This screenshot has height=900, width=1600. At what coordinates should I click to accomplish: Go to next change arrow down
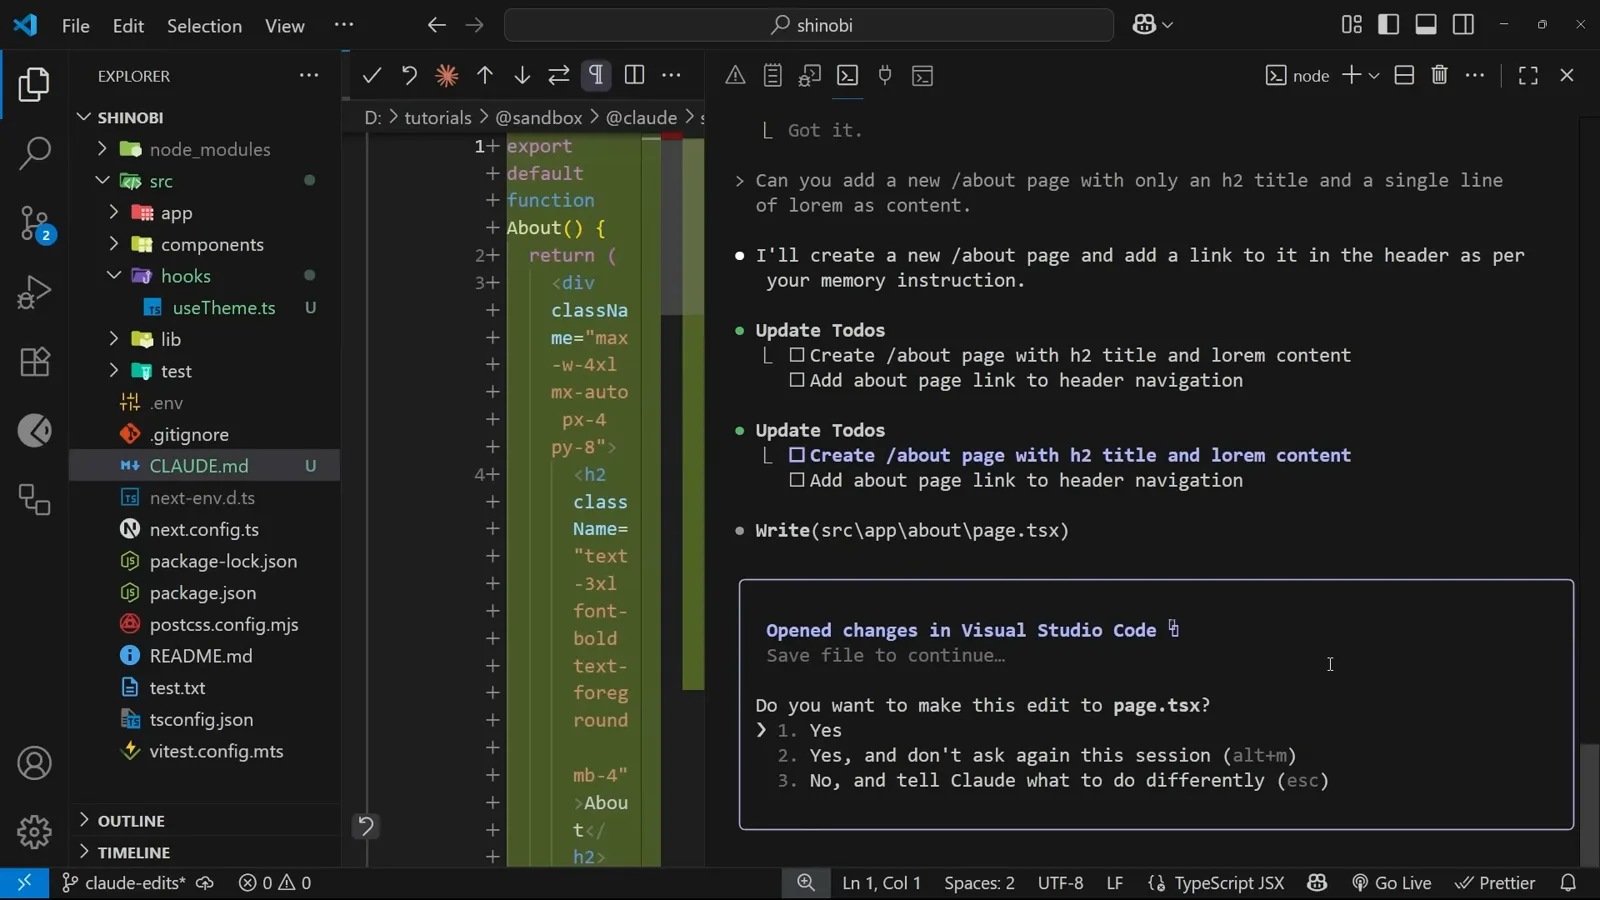522,75
